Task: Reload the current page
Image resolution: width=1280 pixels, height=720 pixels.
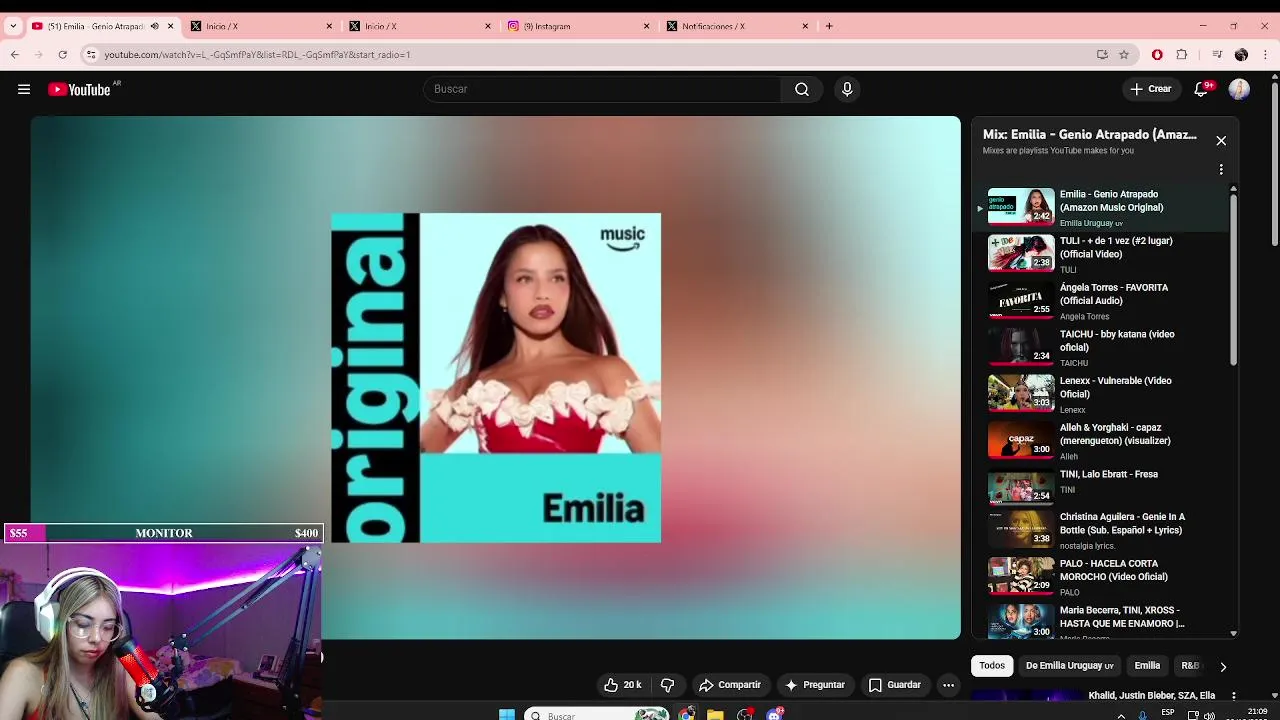Action: [x=63, y=55]
